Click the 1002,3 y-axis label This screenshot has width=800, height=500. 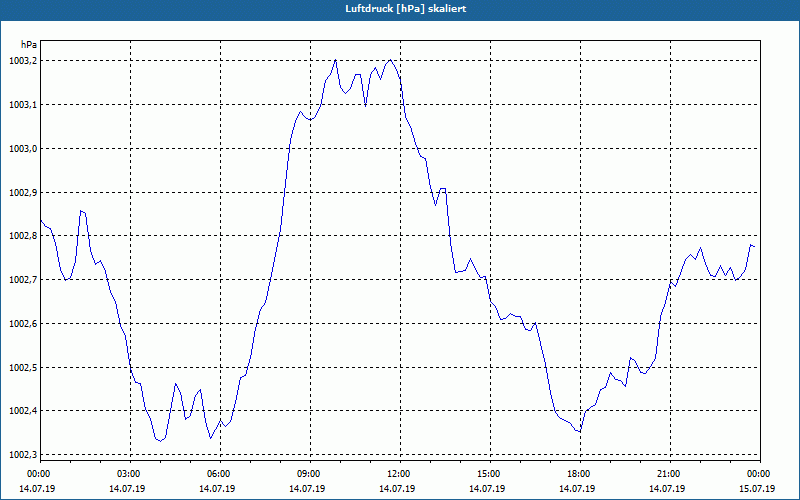[x=23, y=455]
